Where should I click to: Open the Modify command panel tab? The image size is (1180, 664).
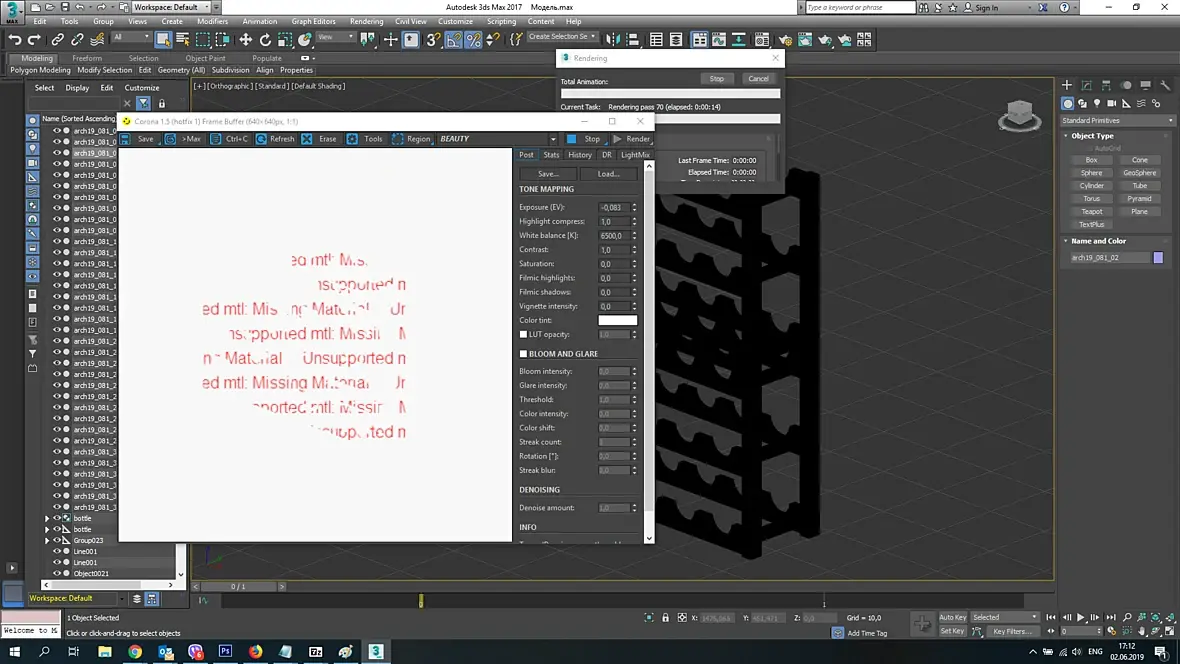point(1087,85)
